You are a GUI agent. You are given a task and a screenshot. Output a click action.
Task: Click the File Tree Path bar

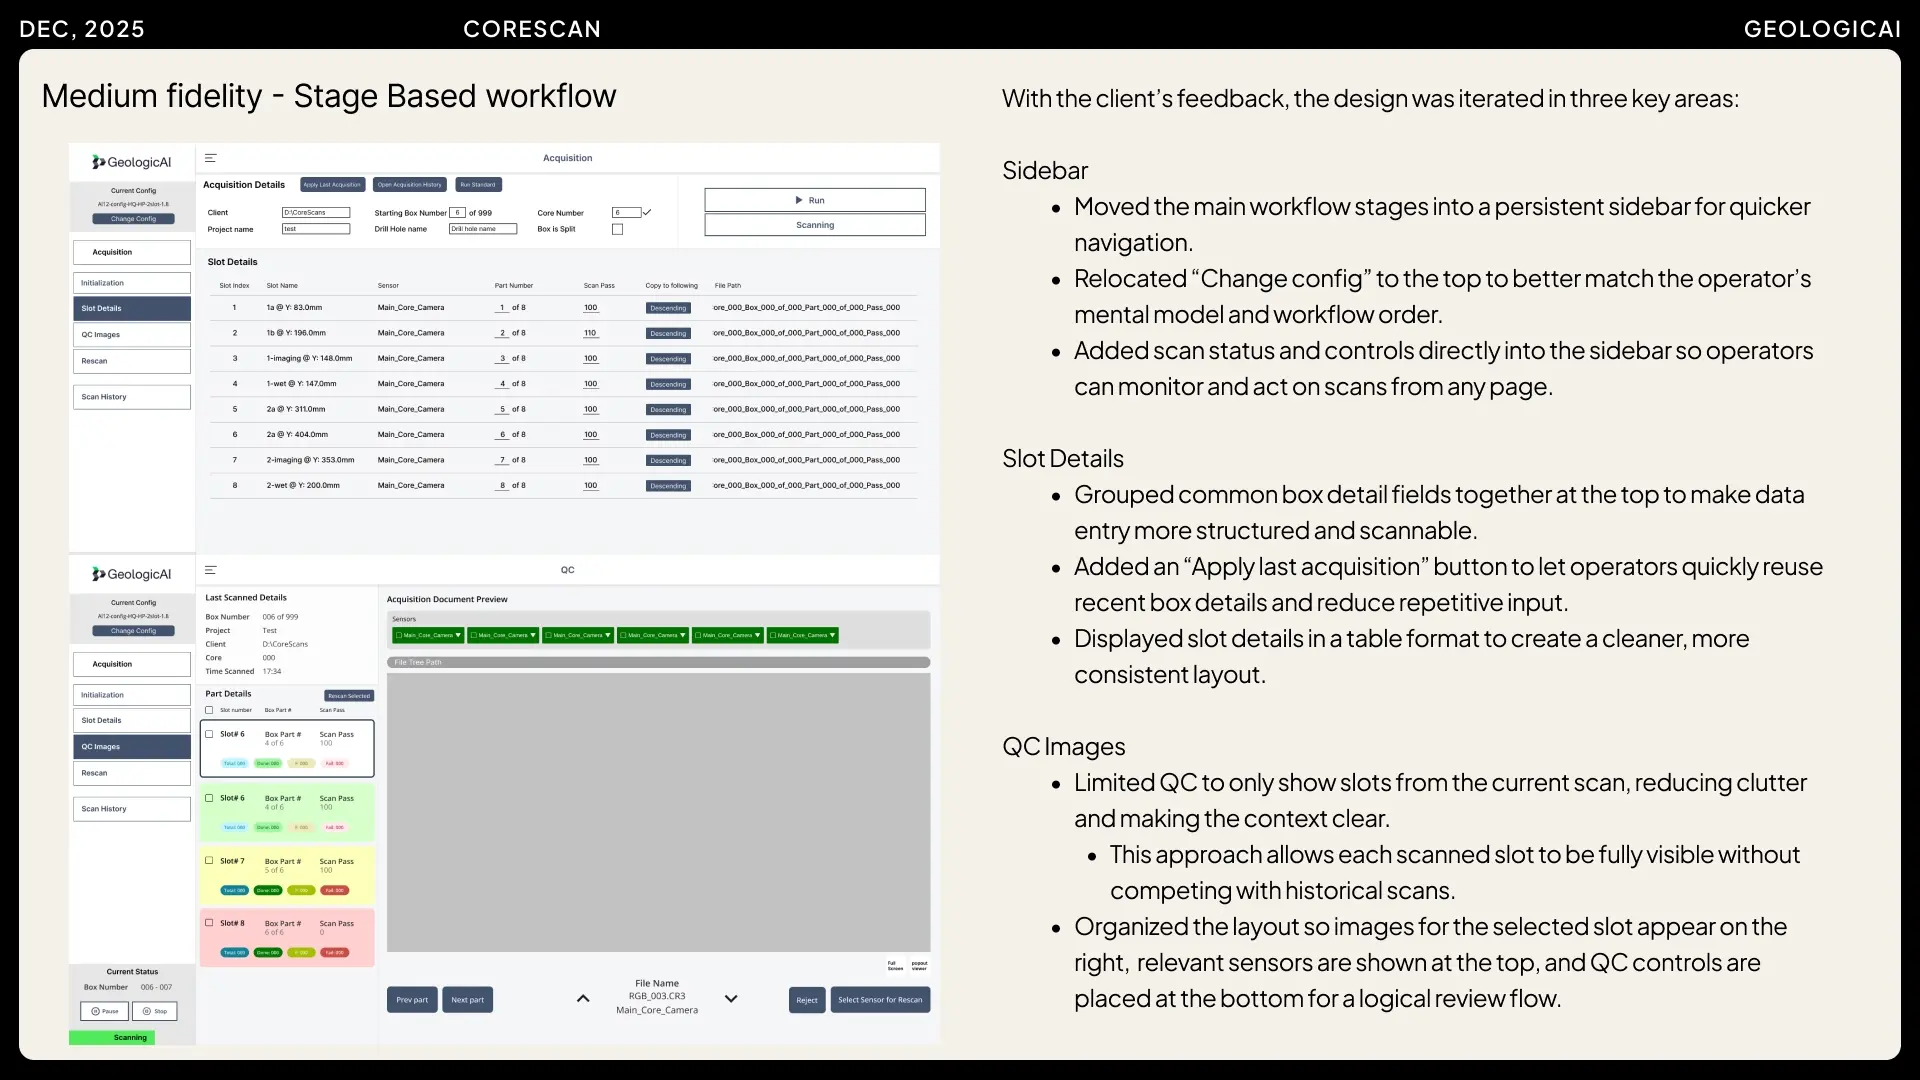[658, 662]
